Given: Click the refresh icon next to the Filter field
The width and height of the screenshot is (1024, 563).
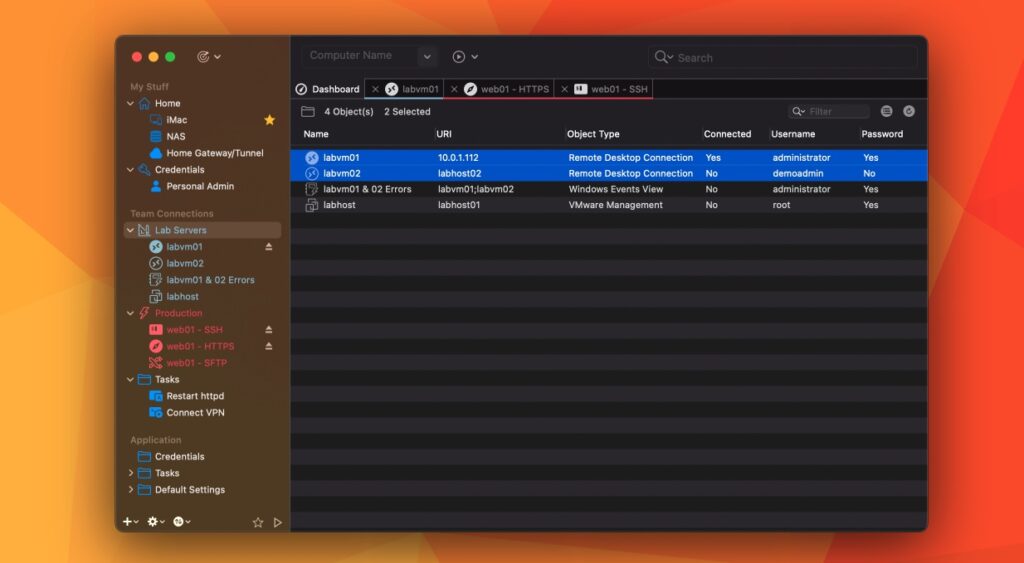Looking at the screenshot, I should tap(909, 112).
